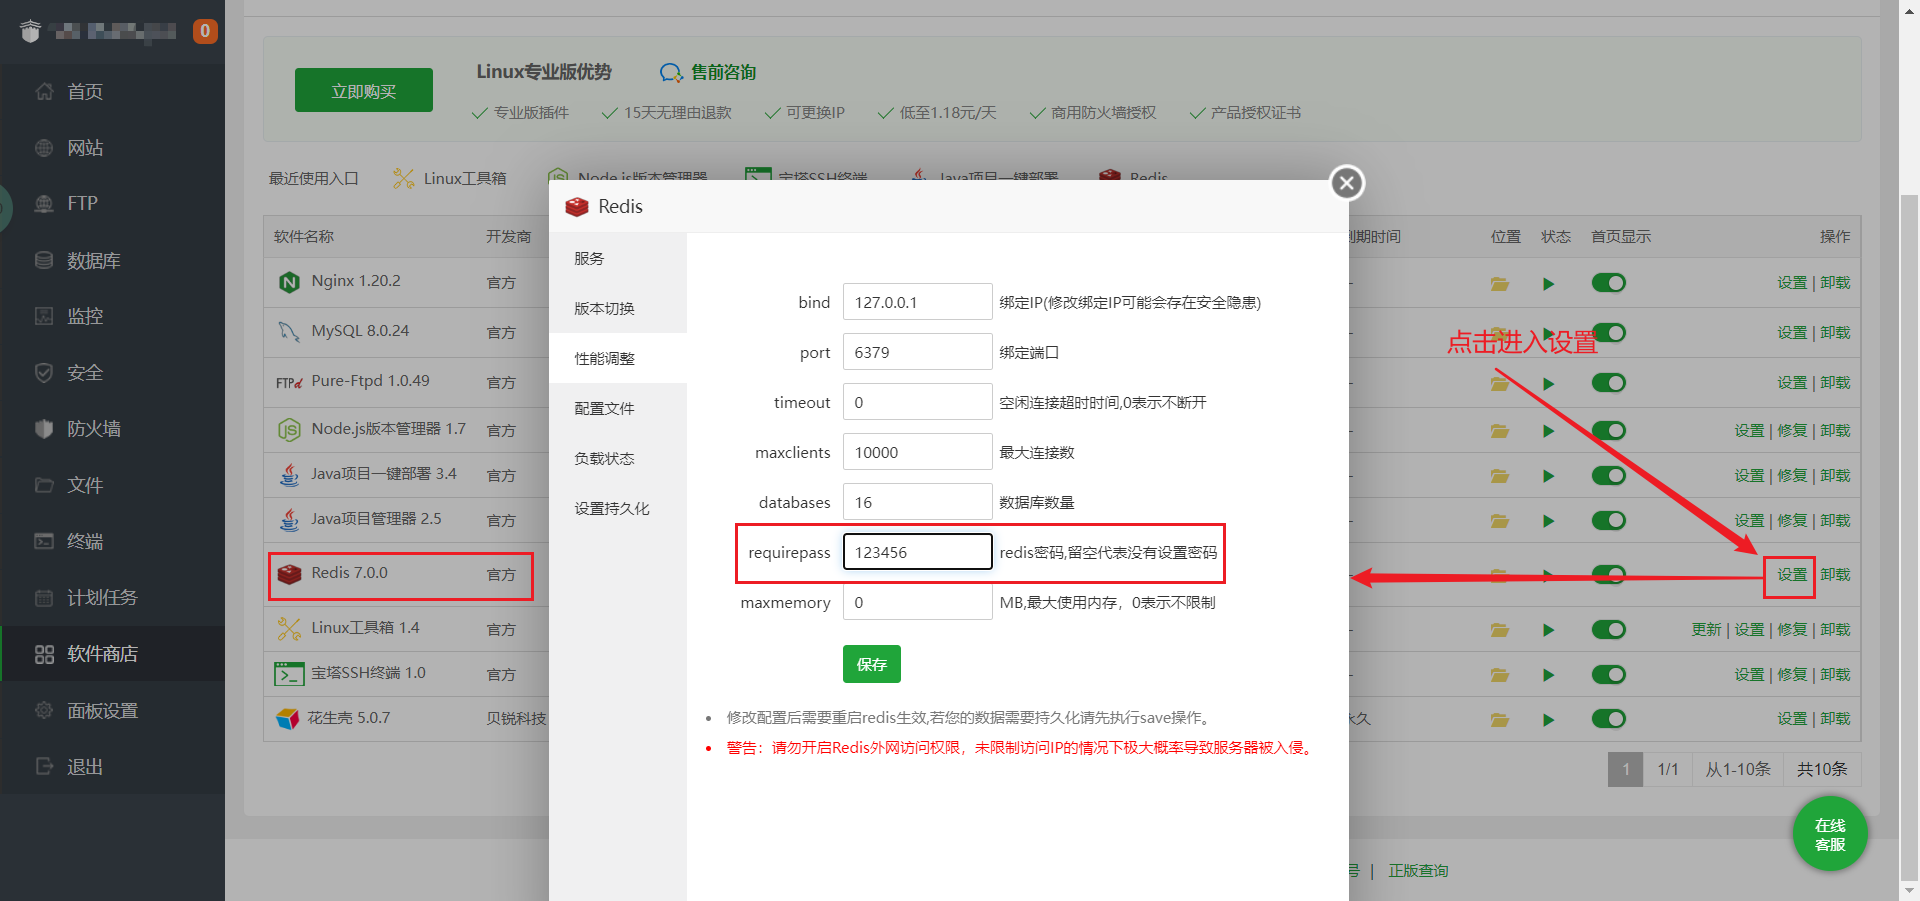Click the 花生壳 5.0.7 icon
Screen dimensions: 1920x901
[288, 719]
